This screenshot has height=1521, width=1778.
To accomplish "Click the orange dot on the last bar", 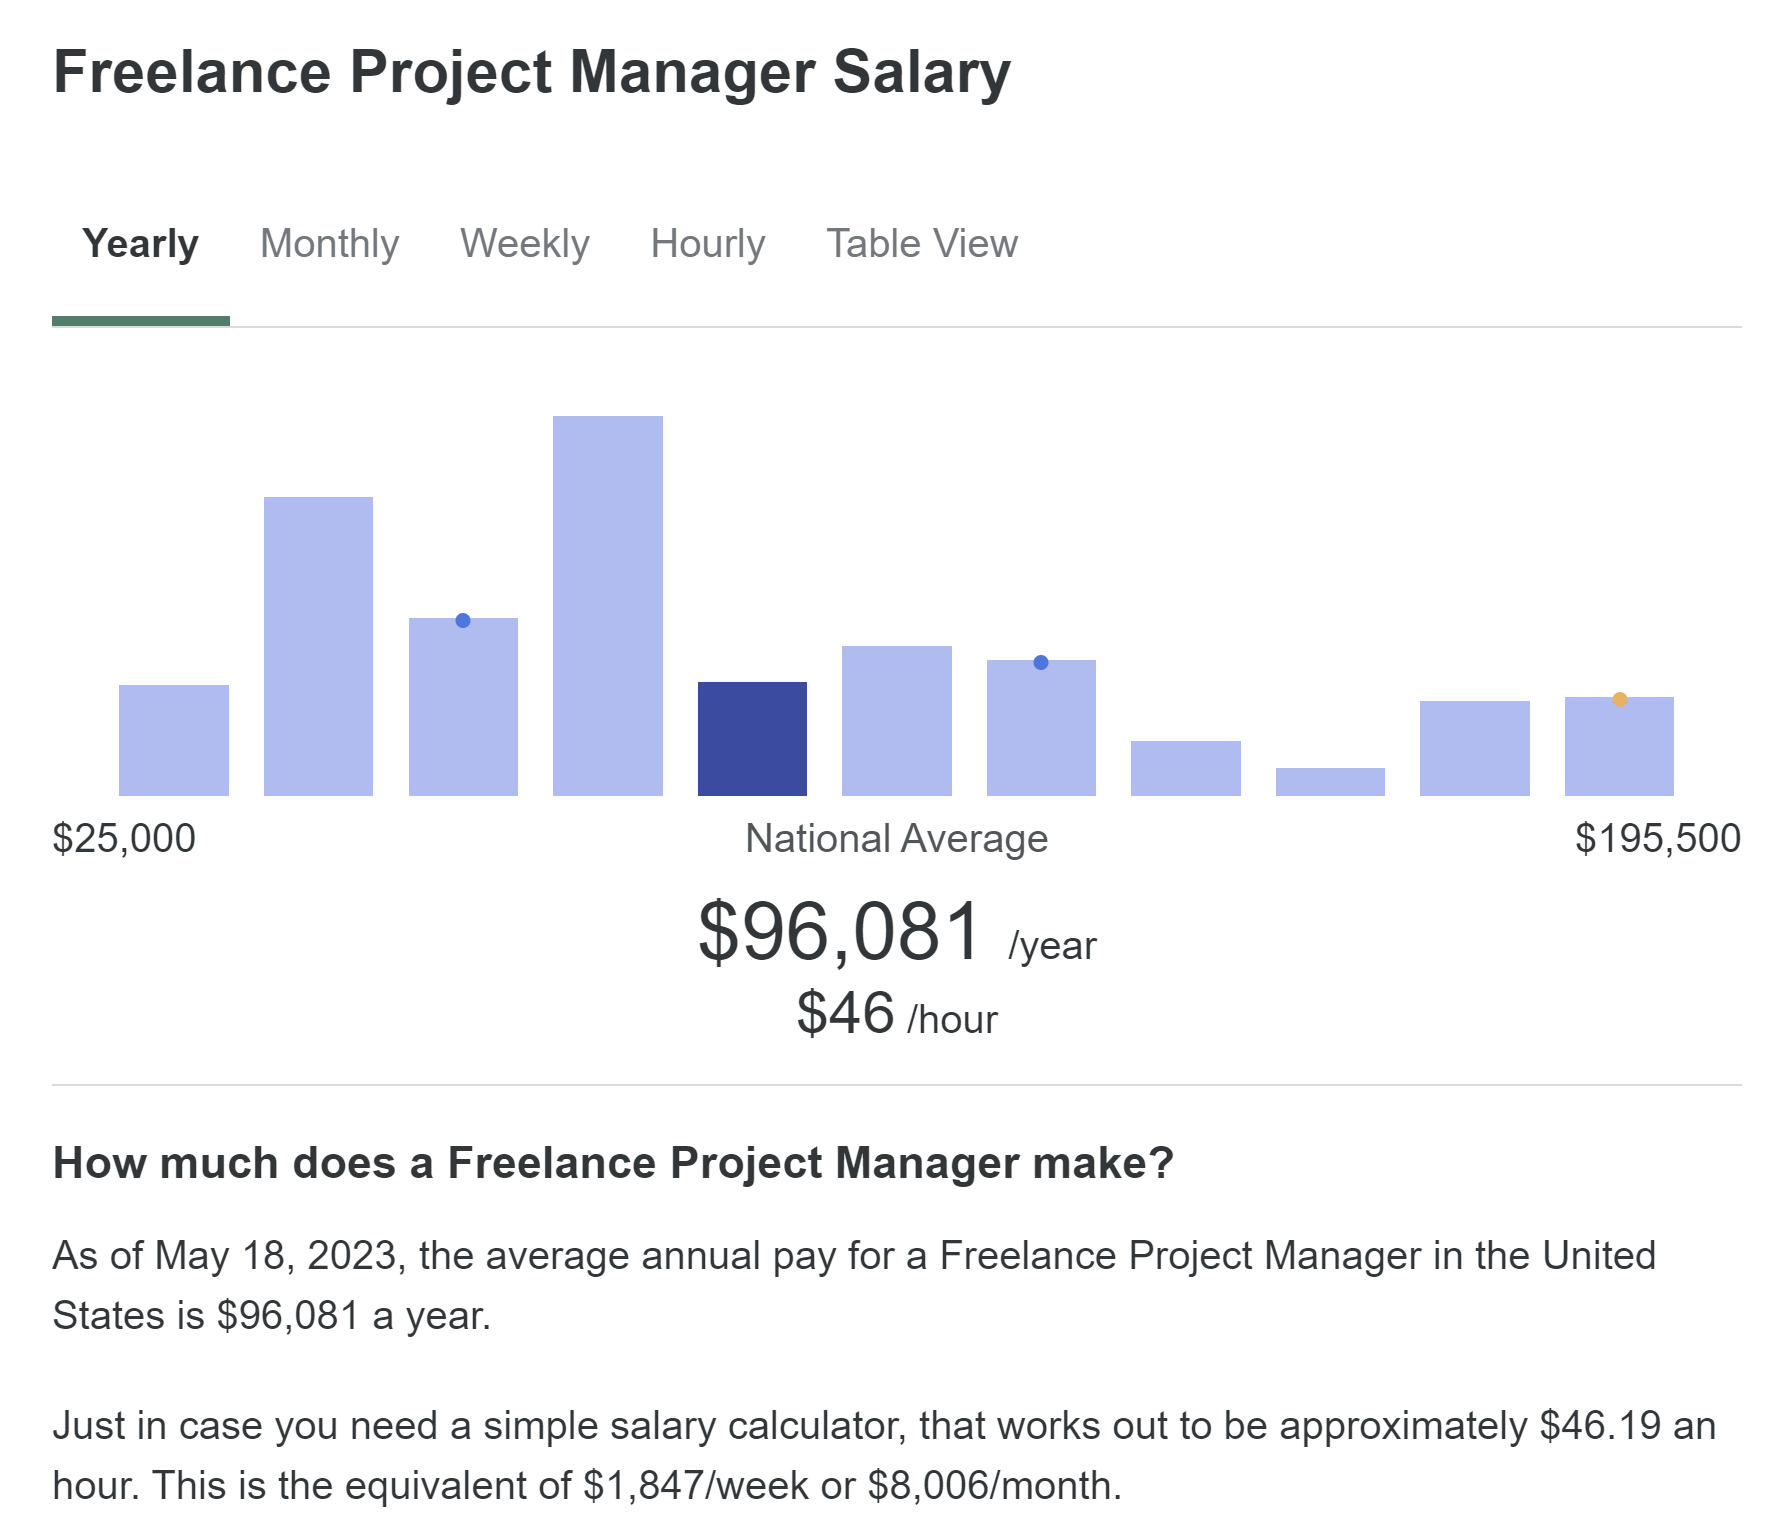I will point(1619,699).
